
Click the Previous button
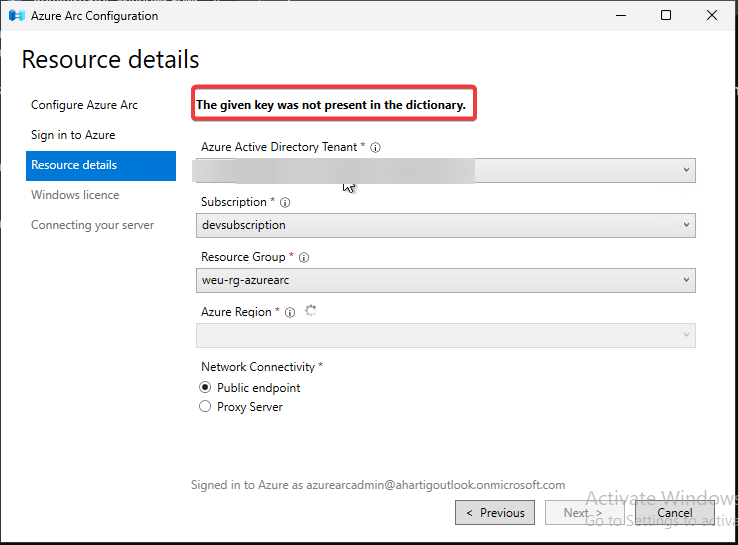tap(495, 513)
